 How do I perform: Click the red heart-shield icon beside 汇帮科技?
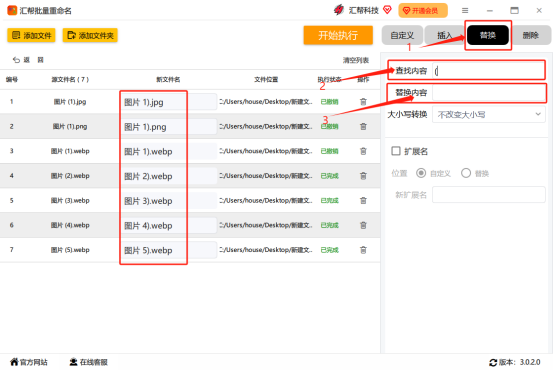click(388, 10)
